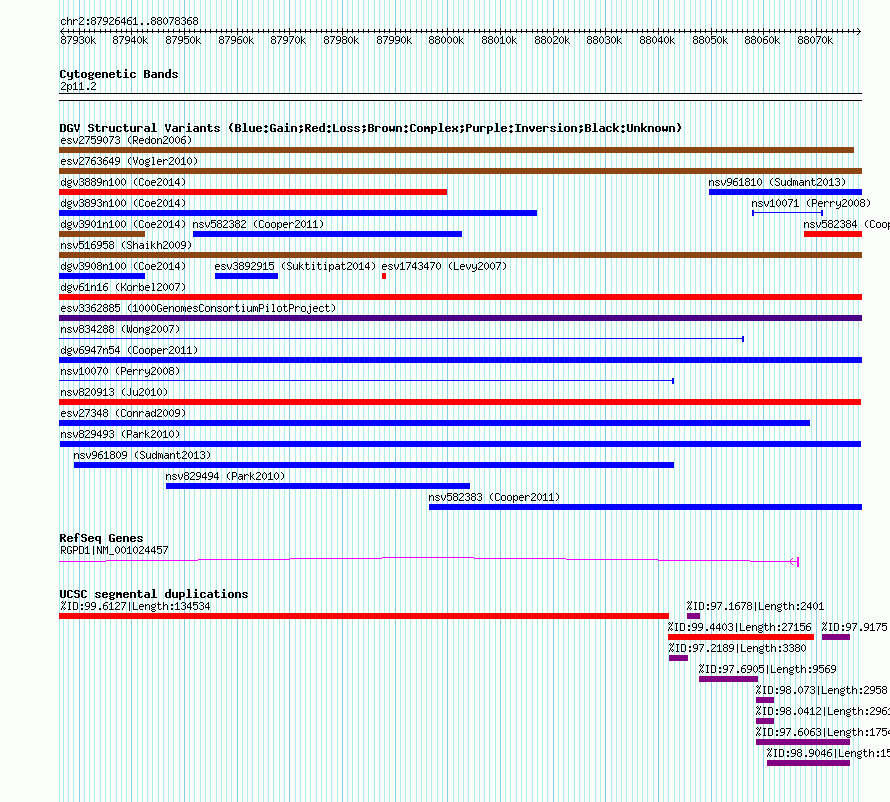Click the %ID:97.9175 duplication label
Viewport: 890px width, 802px height.
point(854,627)
